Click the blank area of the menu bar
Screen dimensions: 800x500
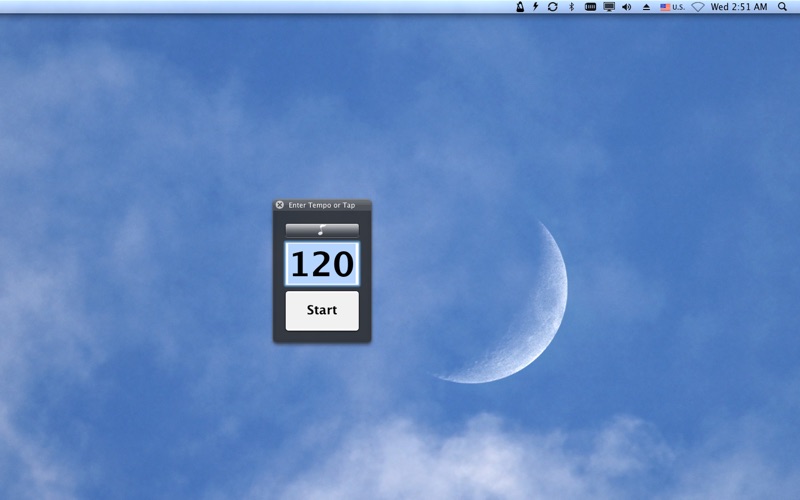point(255,7)
